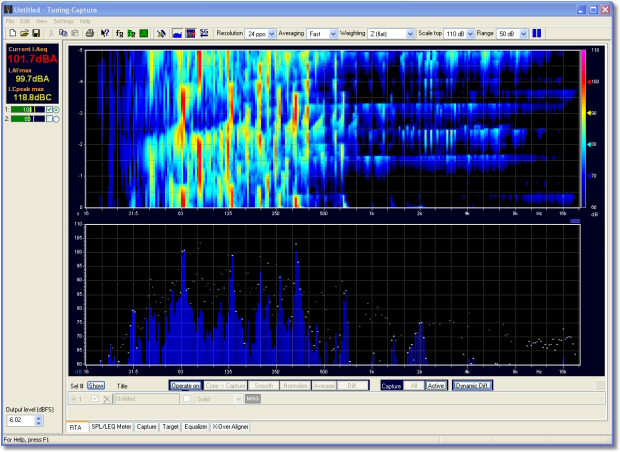Select the channel 1 radio indicator
Viewport: 620px width, 452px height.
(x=56, y=110)
